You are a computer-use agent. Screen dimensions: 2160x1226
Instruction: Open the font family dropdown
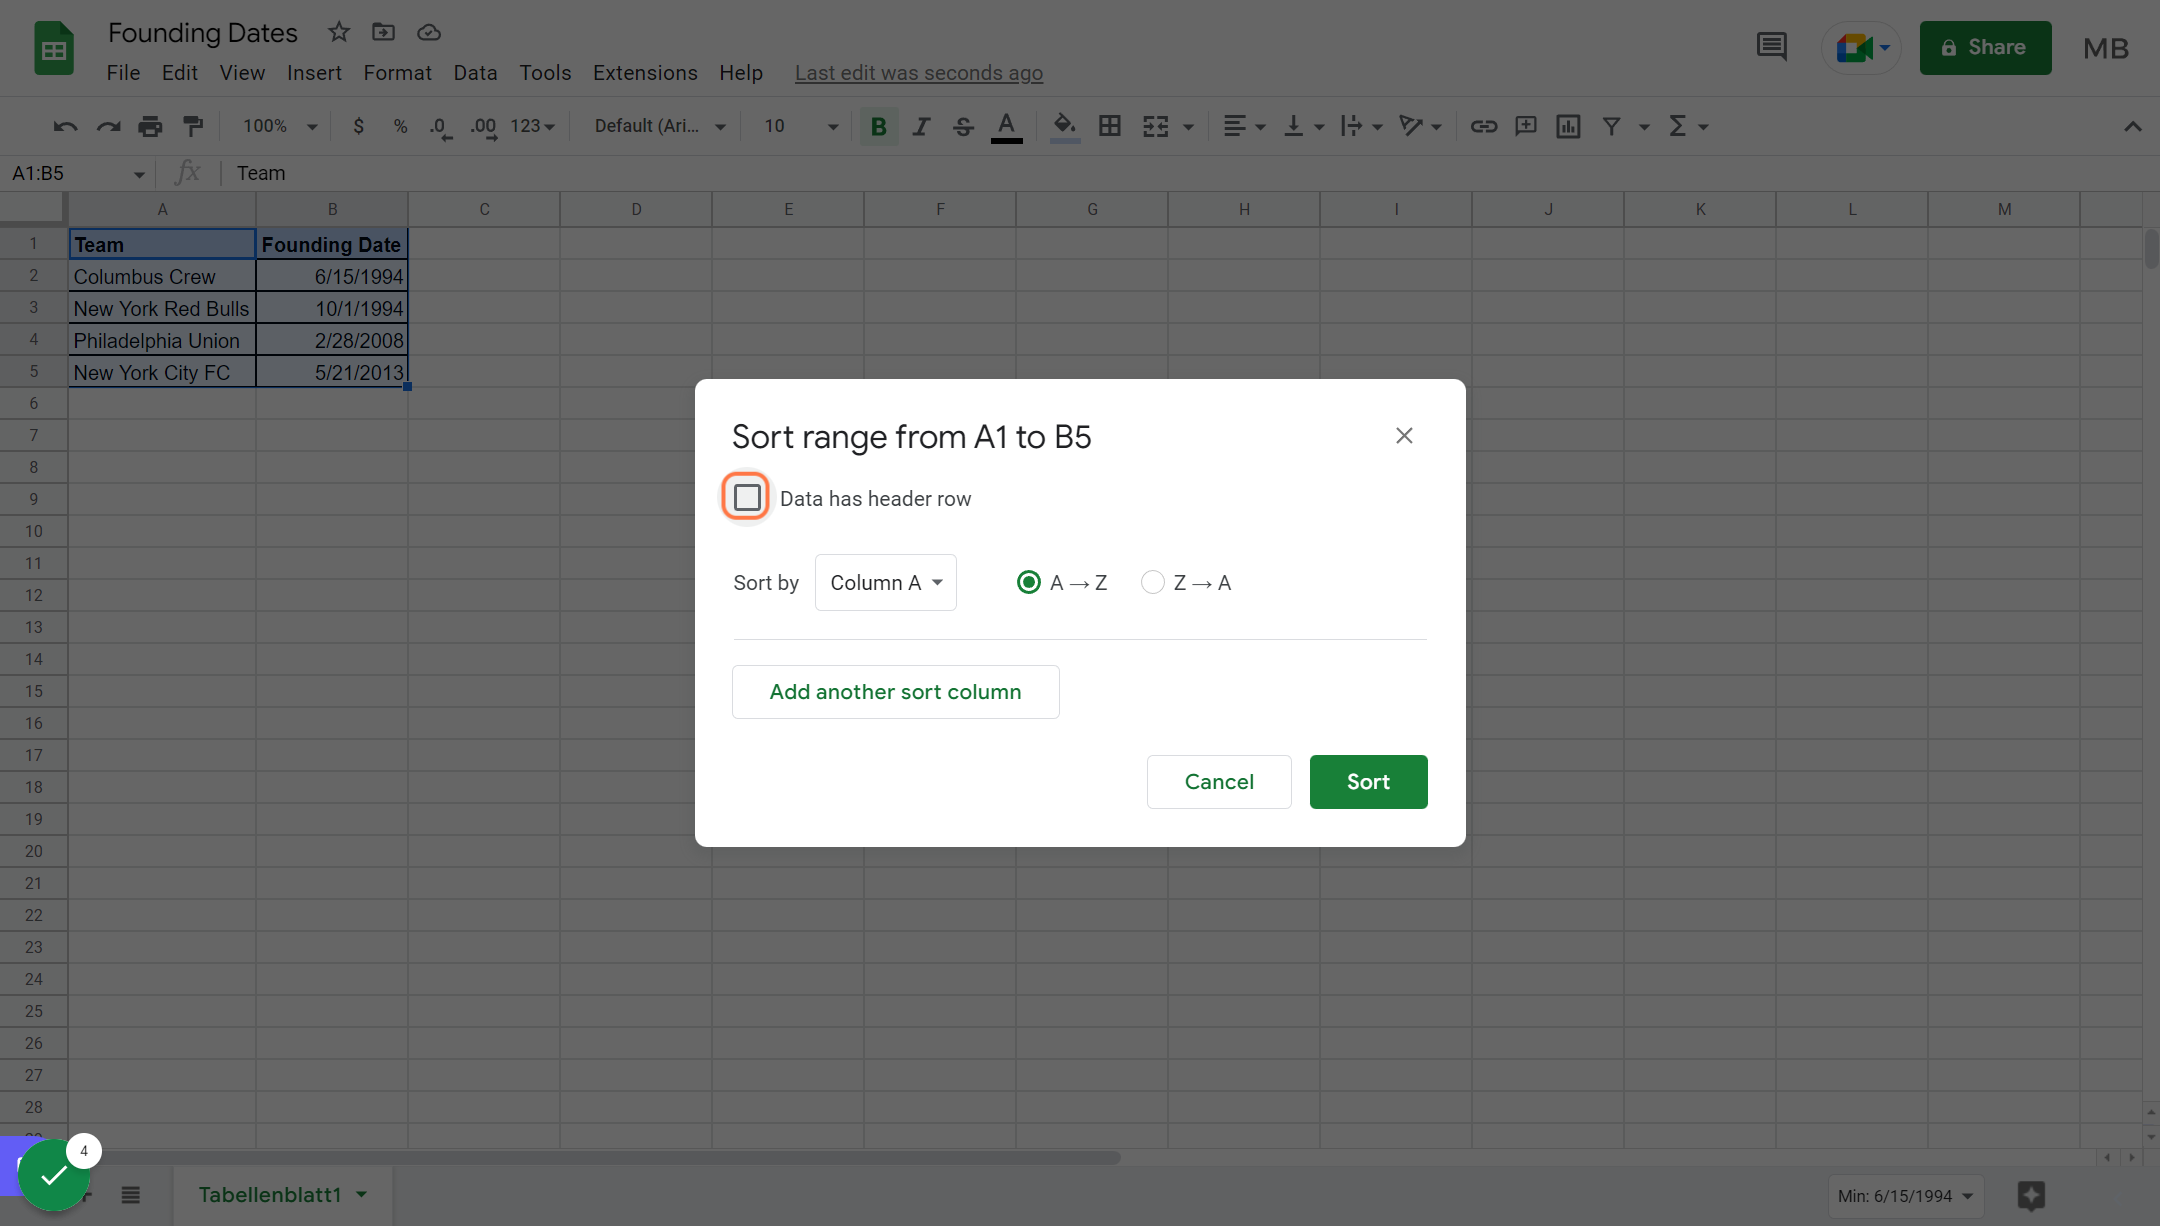[x=660, y=126]
